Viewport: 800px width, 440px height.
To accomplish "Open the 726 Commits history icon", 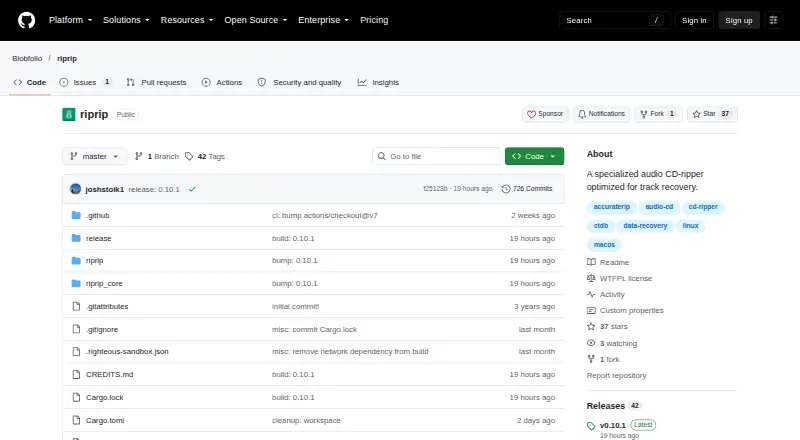I will pyautogui.click(x=506, y=189).
